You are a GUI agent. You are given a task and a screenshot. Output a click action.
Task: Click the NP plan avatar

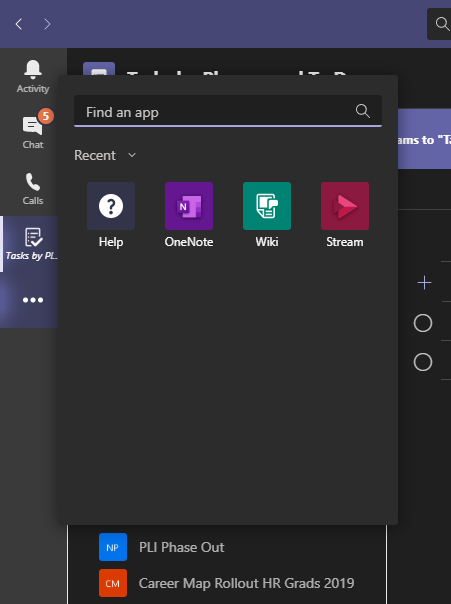click(113, 547)
